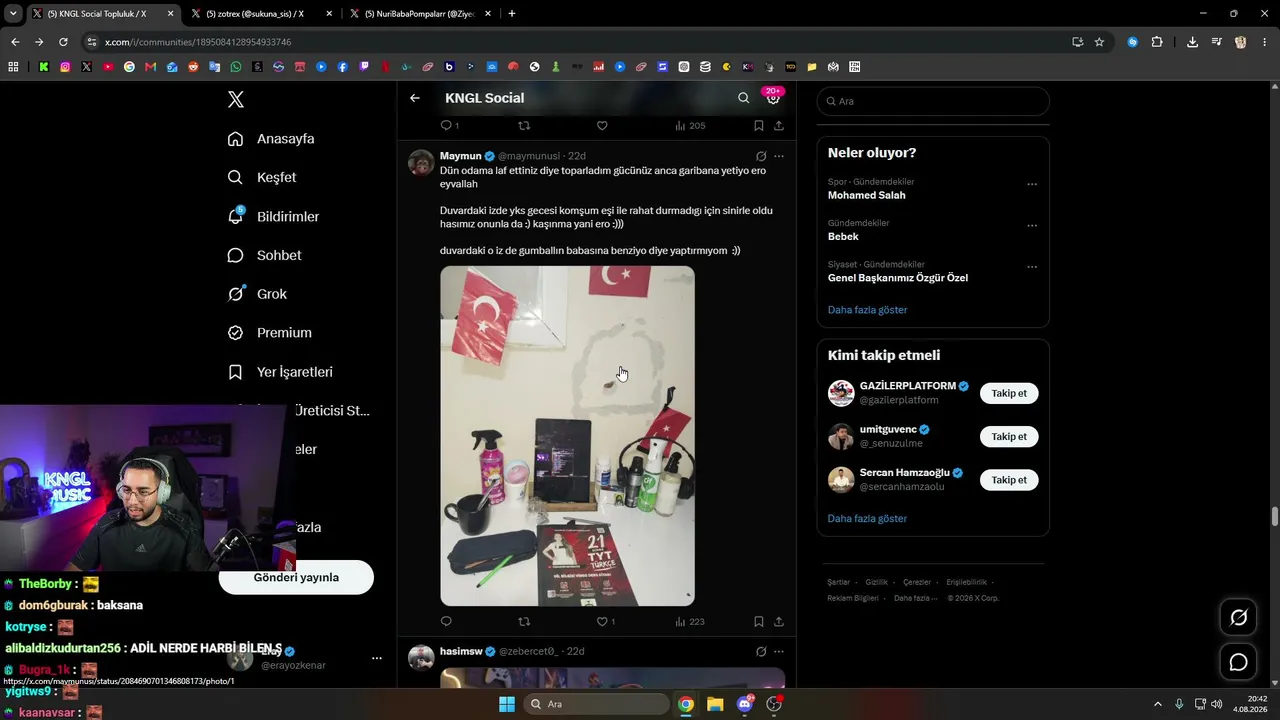1280x720 pixels.
Task: Follow Sercan Hamzaoğlu with Takip et
Action: (1009, 480)
